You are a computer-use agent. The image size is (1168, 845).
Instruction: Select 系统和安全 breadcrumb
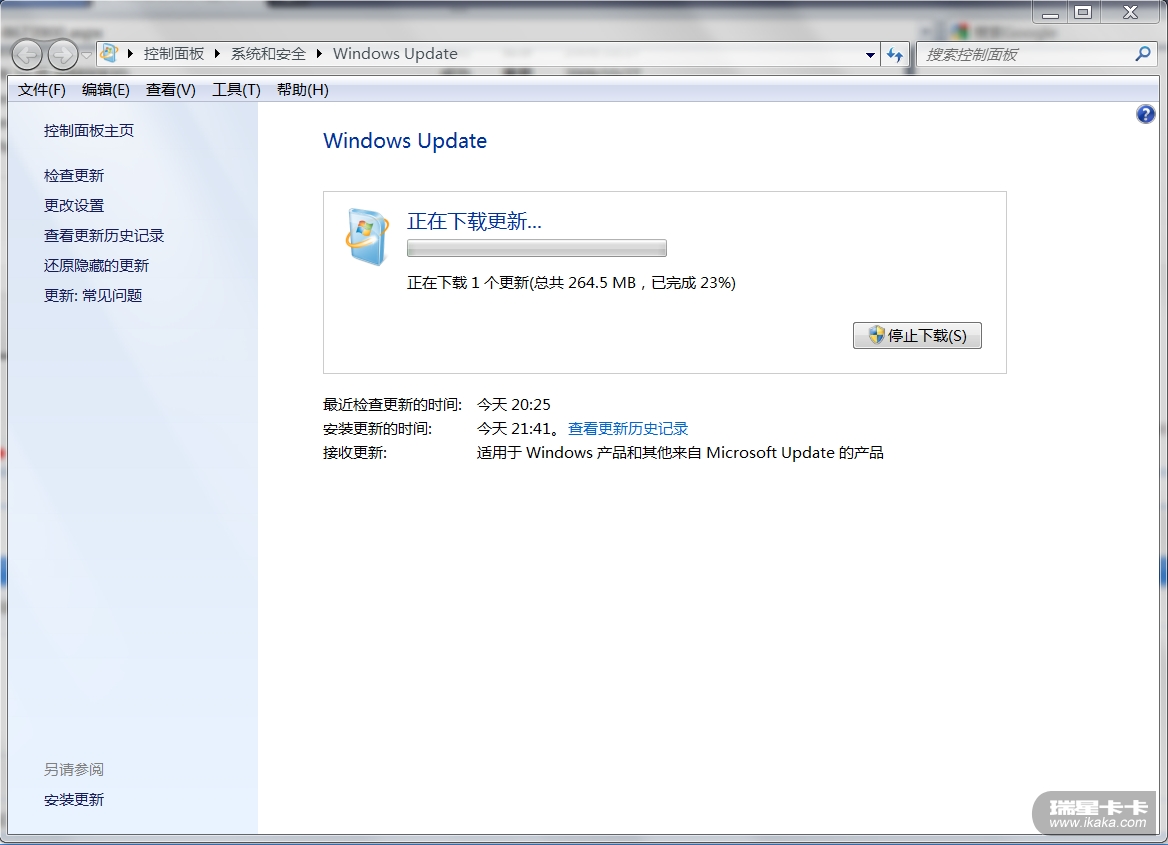[x=268, y=54]
